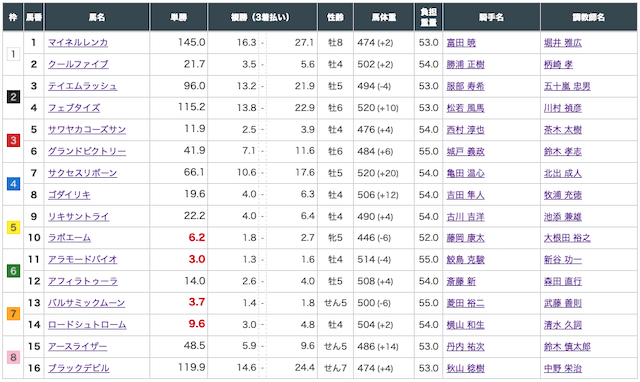Open horse link ラボエーム
This screenshot has height=382, width=640.
click(x=69, y=238)
